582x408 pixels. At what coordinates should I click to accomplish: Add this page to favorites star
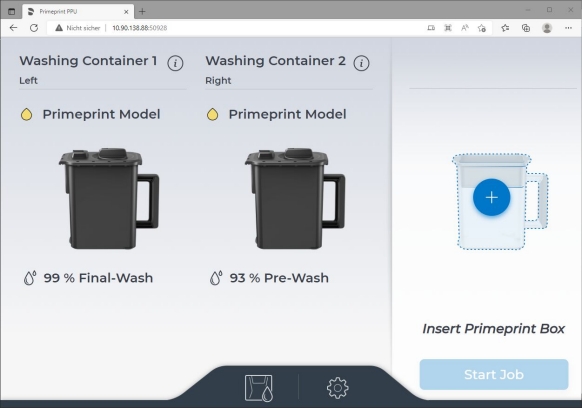coord(482,28)
